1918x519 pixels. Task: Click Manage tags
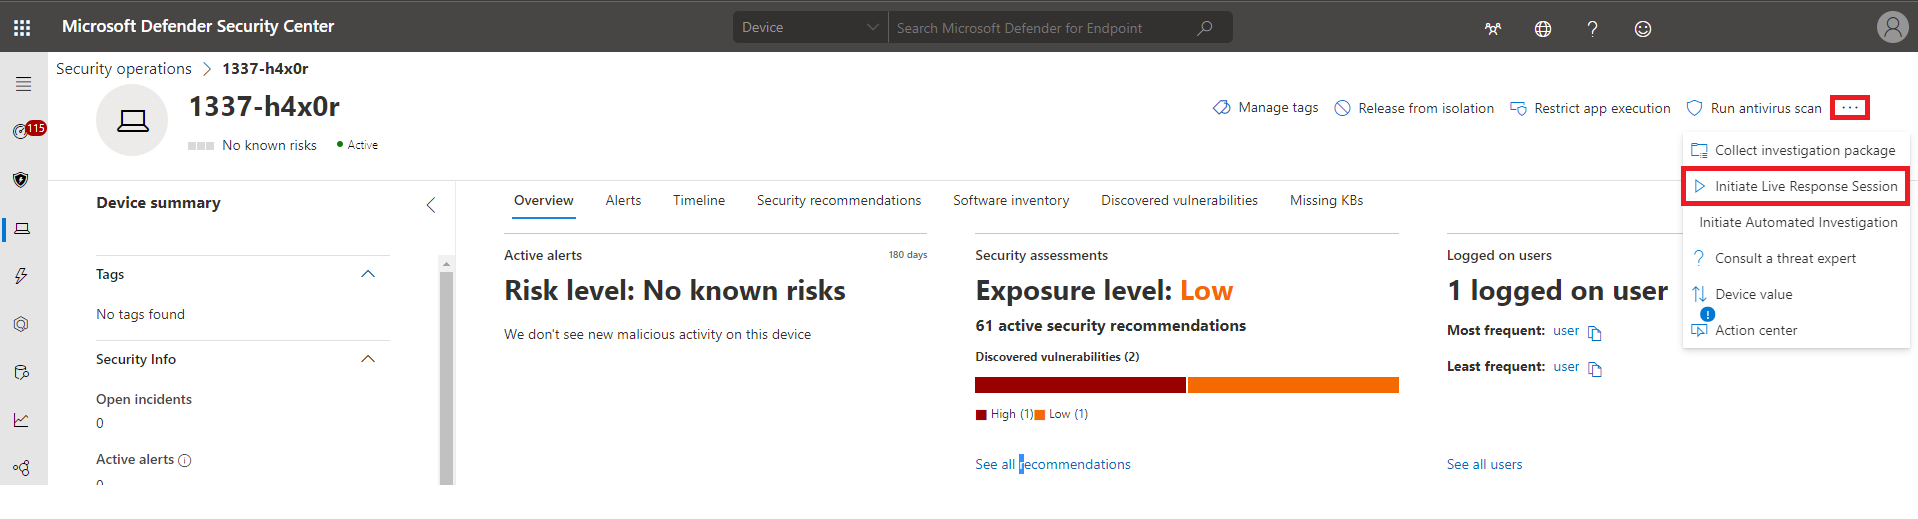click(x=1266, y=108)
